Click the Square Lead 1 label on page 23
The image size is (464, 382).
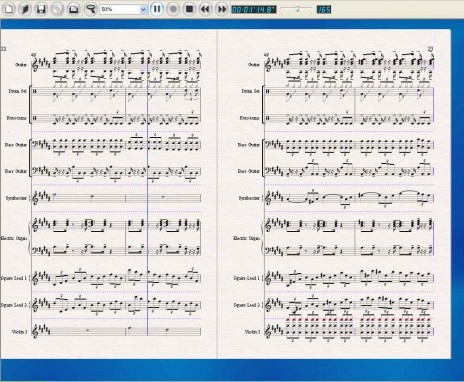[247, 278]
